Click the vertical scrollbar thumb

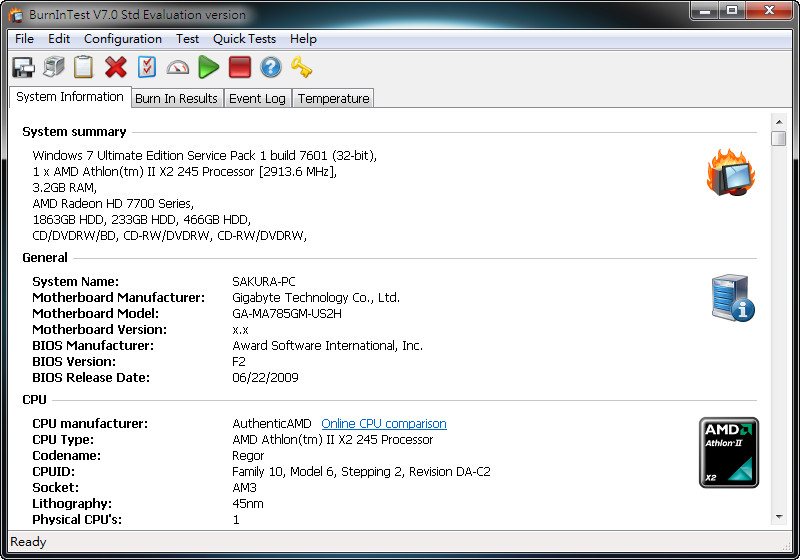779,139
